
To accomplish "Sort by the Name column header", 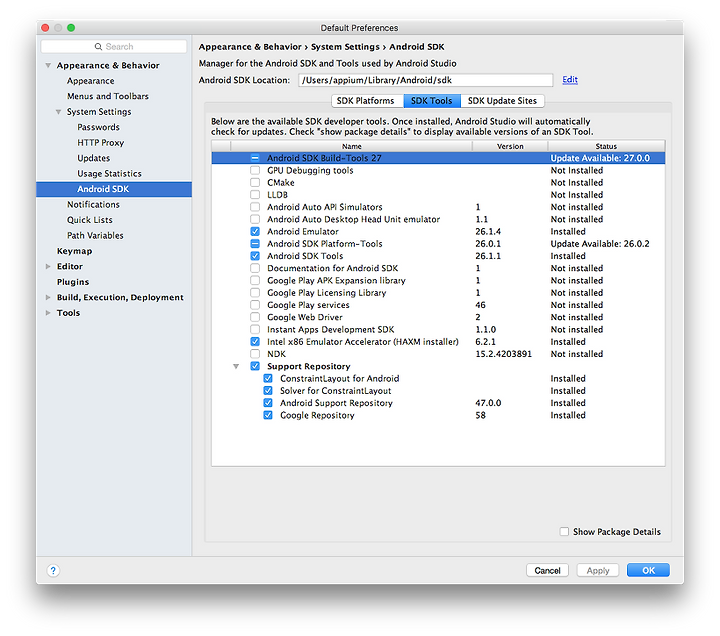I will [351, 146].
